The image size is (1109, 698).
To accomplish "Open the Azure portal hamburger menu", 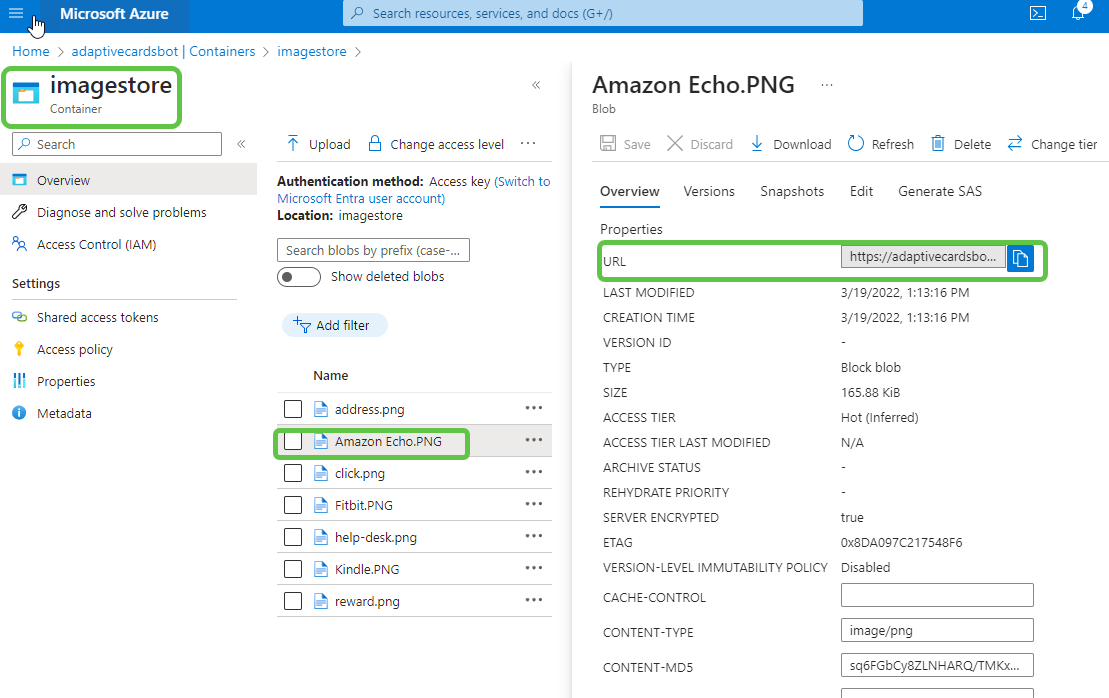I will coord(16,14).
